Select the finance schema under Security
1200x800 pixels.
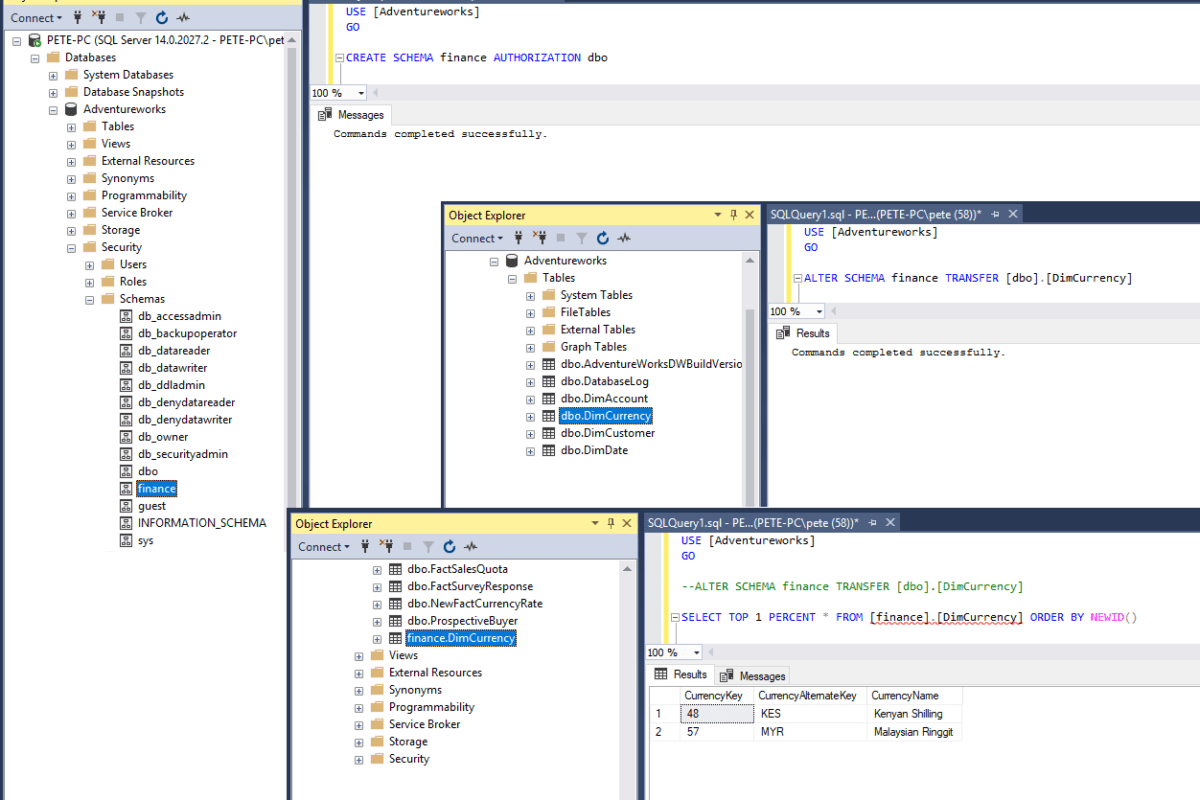pyautogui.click(x=156, y=488)
